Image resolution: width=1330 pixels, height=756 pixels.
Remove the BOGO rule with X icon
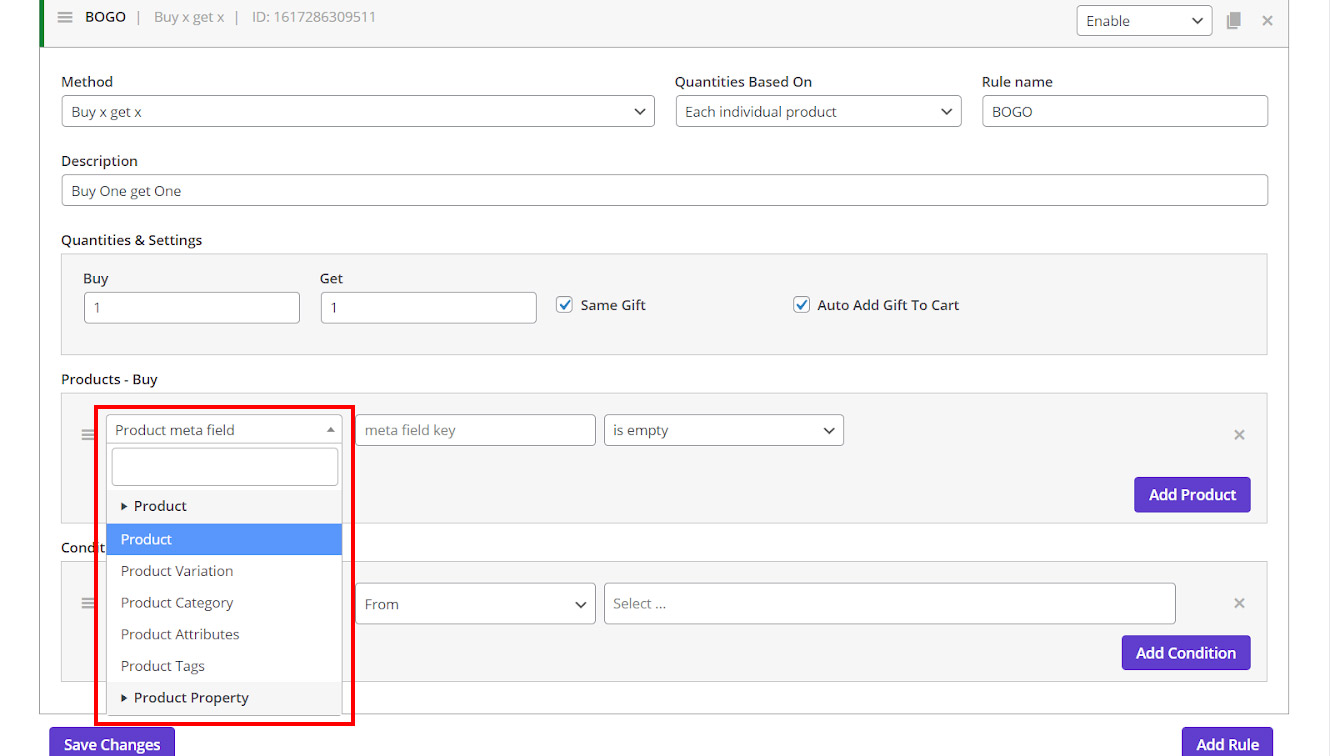pos(1267,20)
